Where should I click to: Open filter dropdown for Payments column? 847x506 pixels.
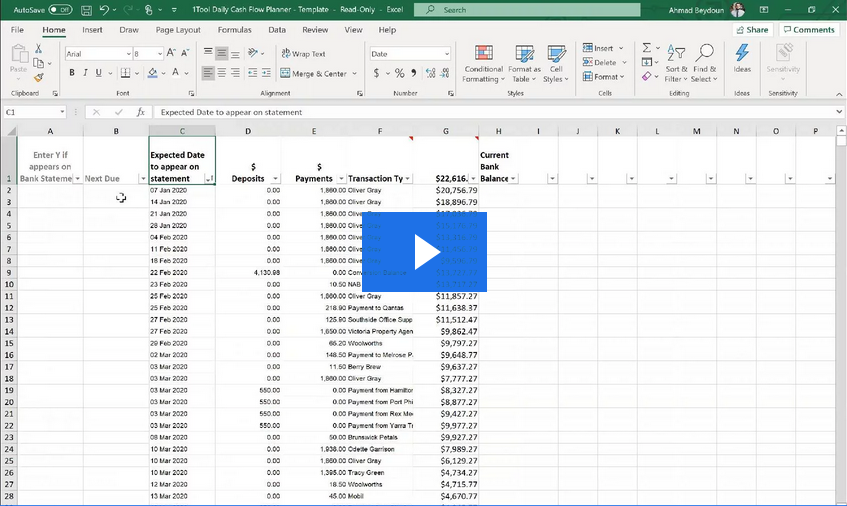click(x=341, y=179)
